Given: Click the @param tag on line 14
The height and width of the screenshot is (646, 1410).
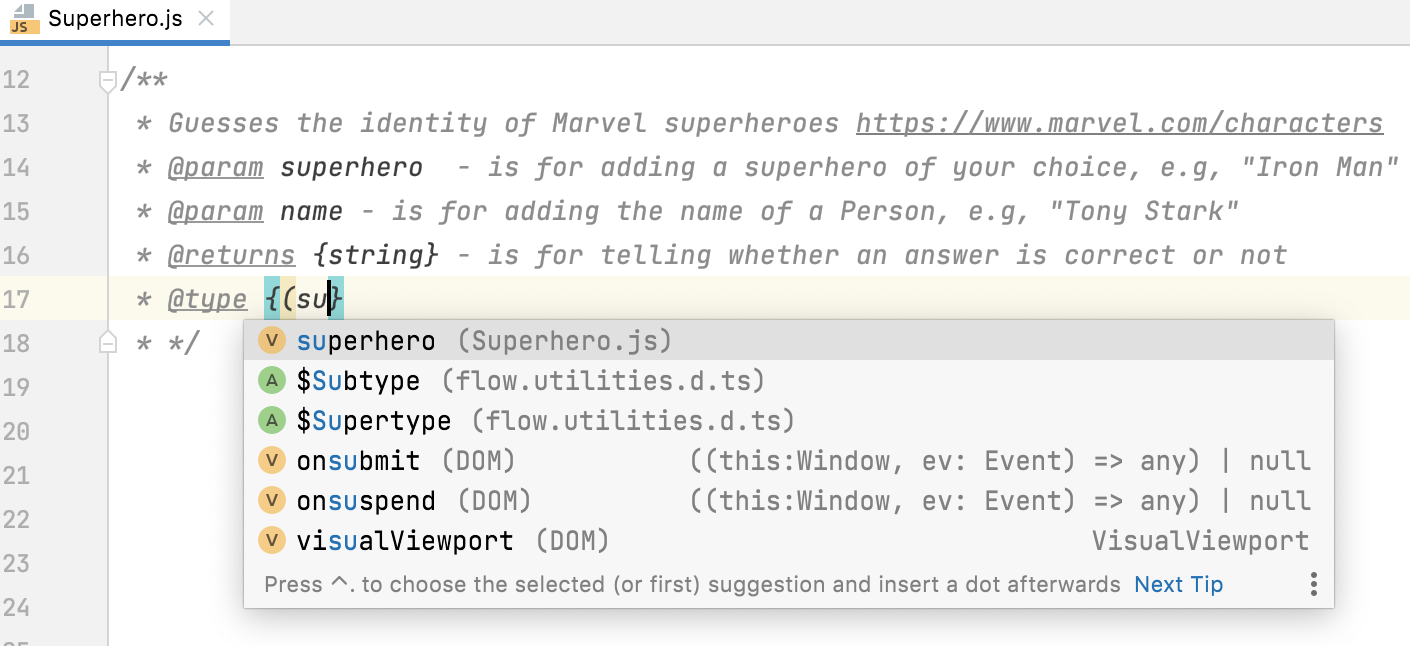Looking at the screenshot, I should tap(216, 166).
